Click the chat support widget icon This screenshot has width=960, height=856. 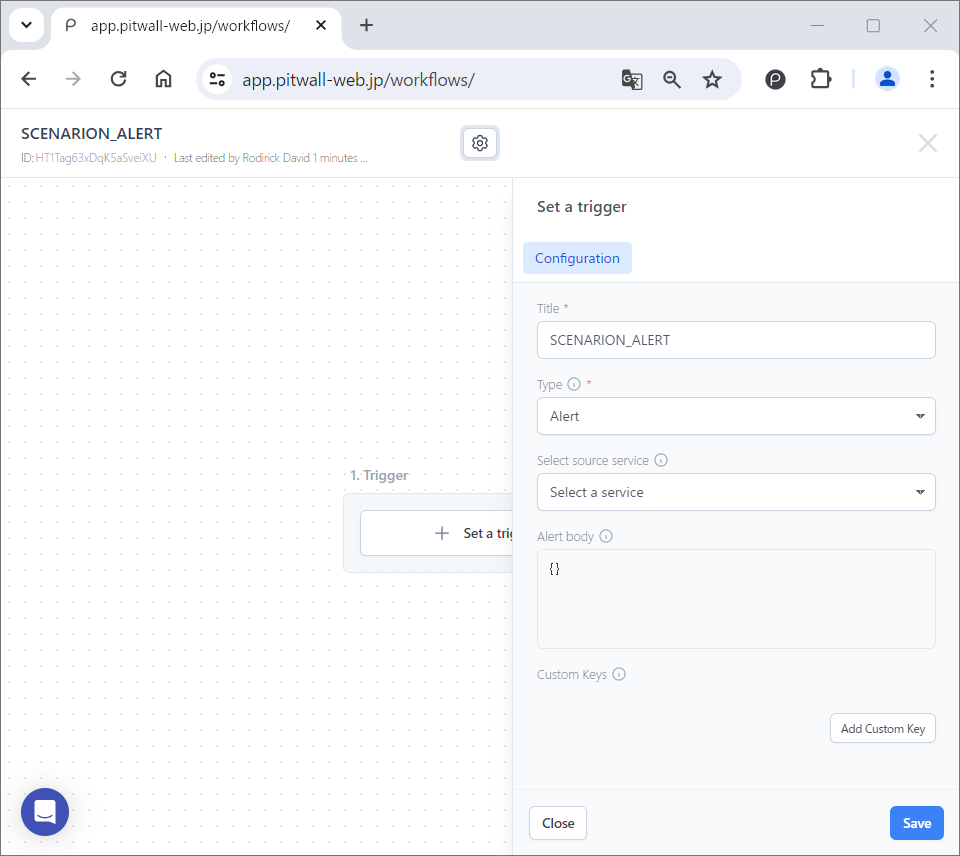click(x=45, y=812)
